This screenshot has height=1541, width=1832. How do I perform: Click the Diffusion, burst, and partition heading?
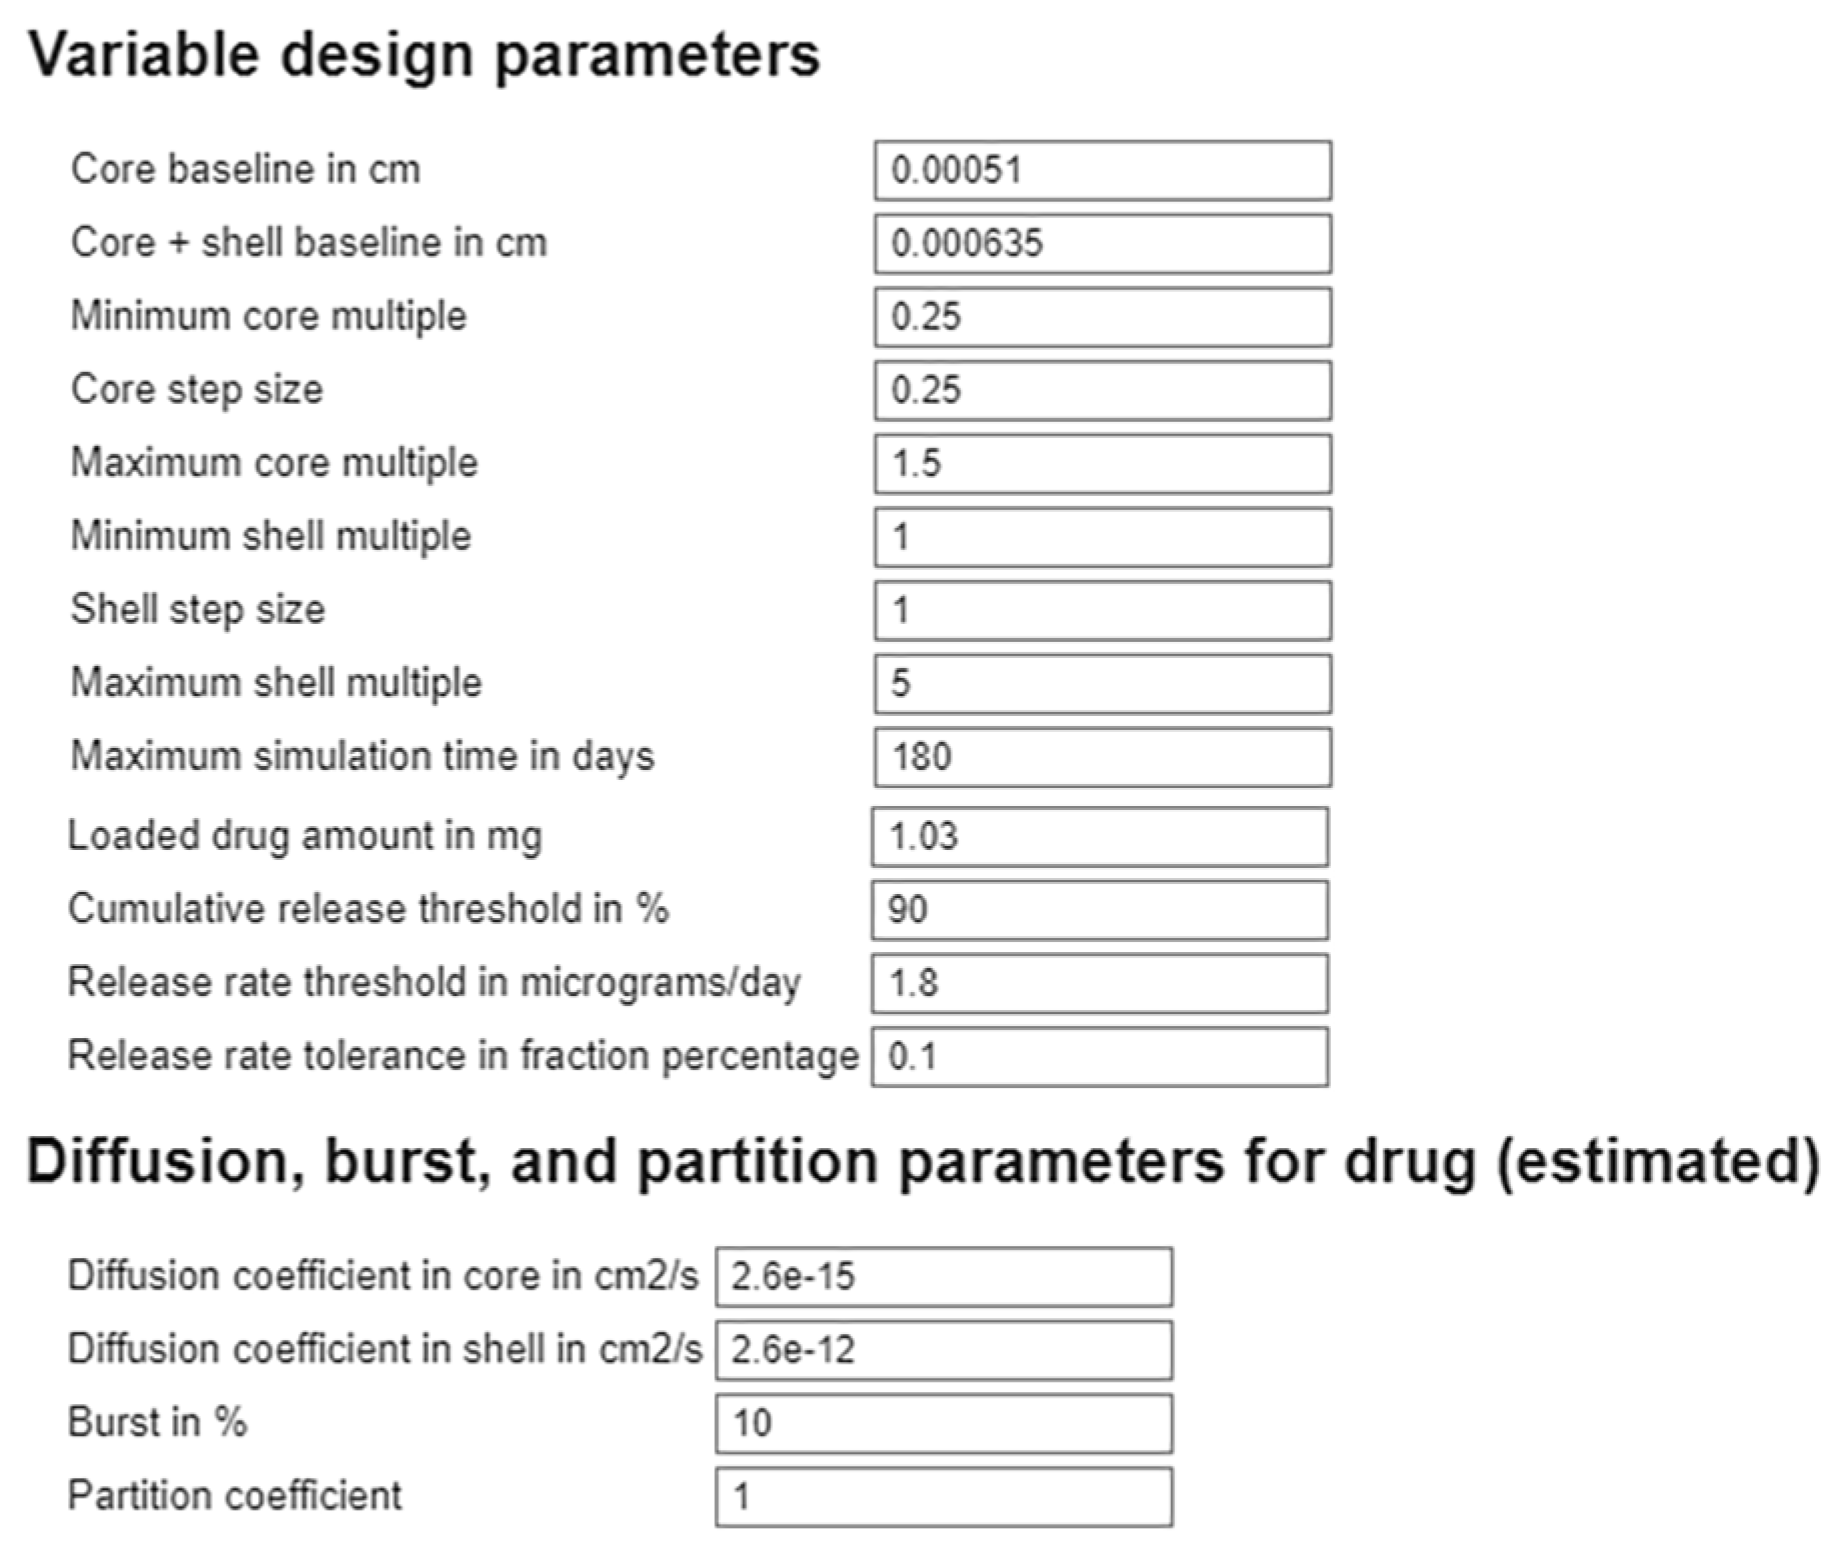tap(922, 1161)
